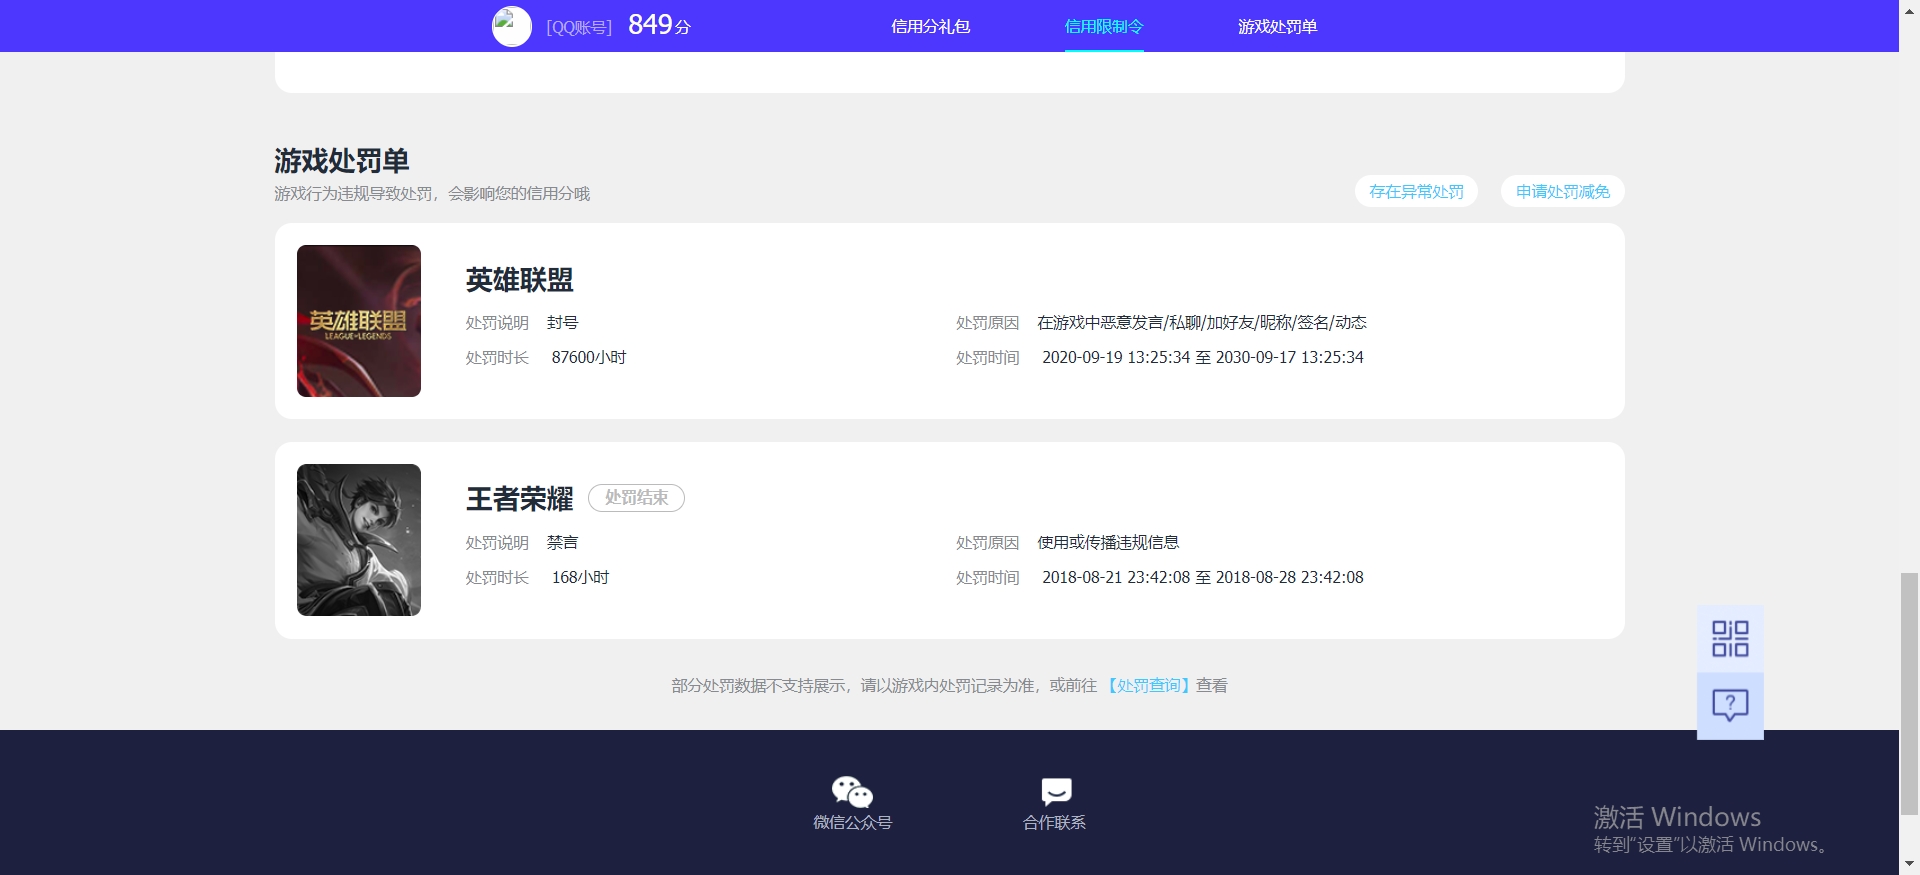
Task: Click the reason 在游戏中恶意发言/私聊/加好友/昵称/签名/动态
Action: pos(1202,322)
